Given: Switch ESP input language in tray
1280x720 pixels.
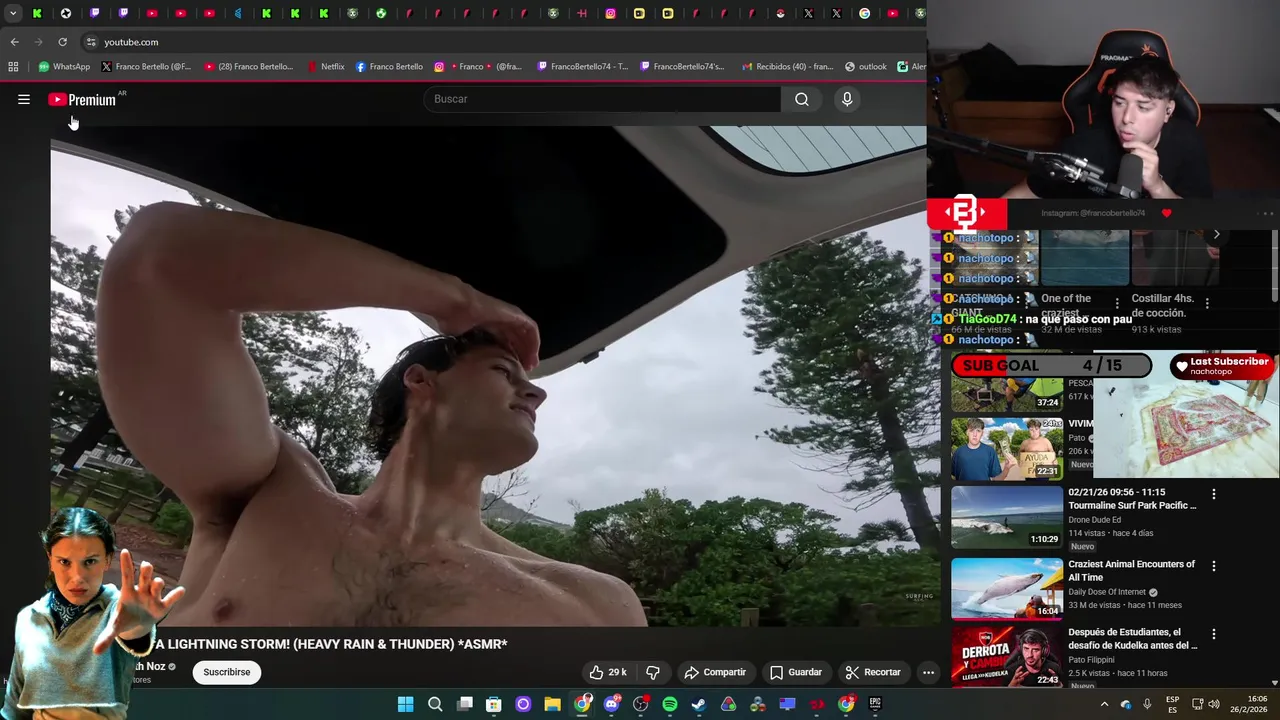Looking at the screenshot, I should pyautogui.click(x=1172, y=704).
